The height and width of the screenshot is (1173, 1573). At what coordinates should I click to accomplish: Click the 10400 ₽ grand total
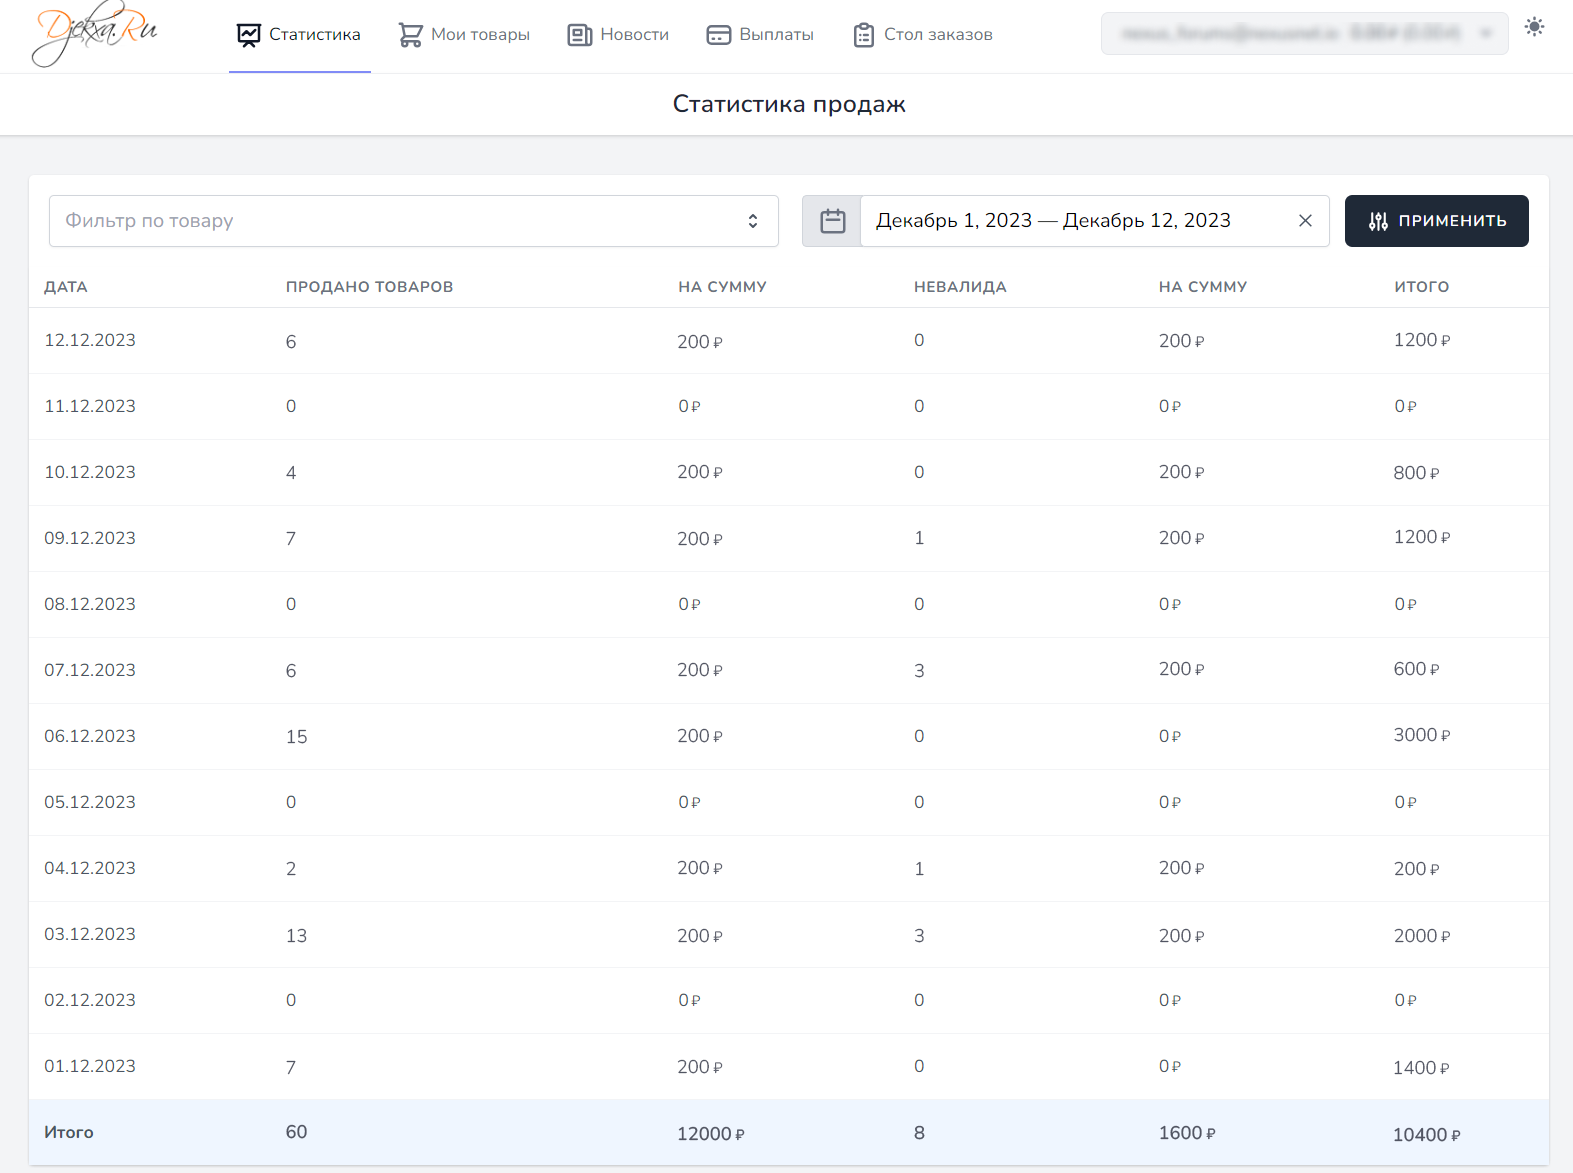click(x=1427, y=1135)
